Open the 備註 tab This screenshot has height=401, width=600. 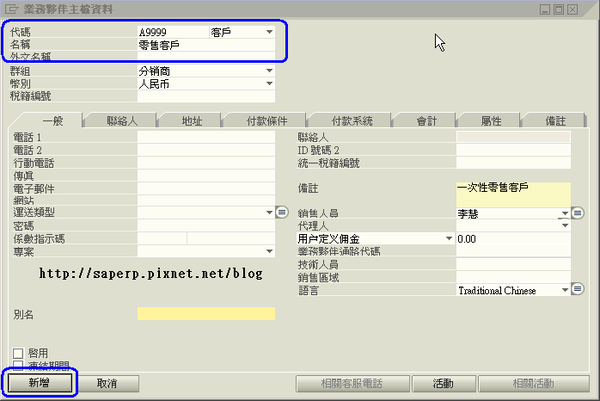tap(555, 121)
